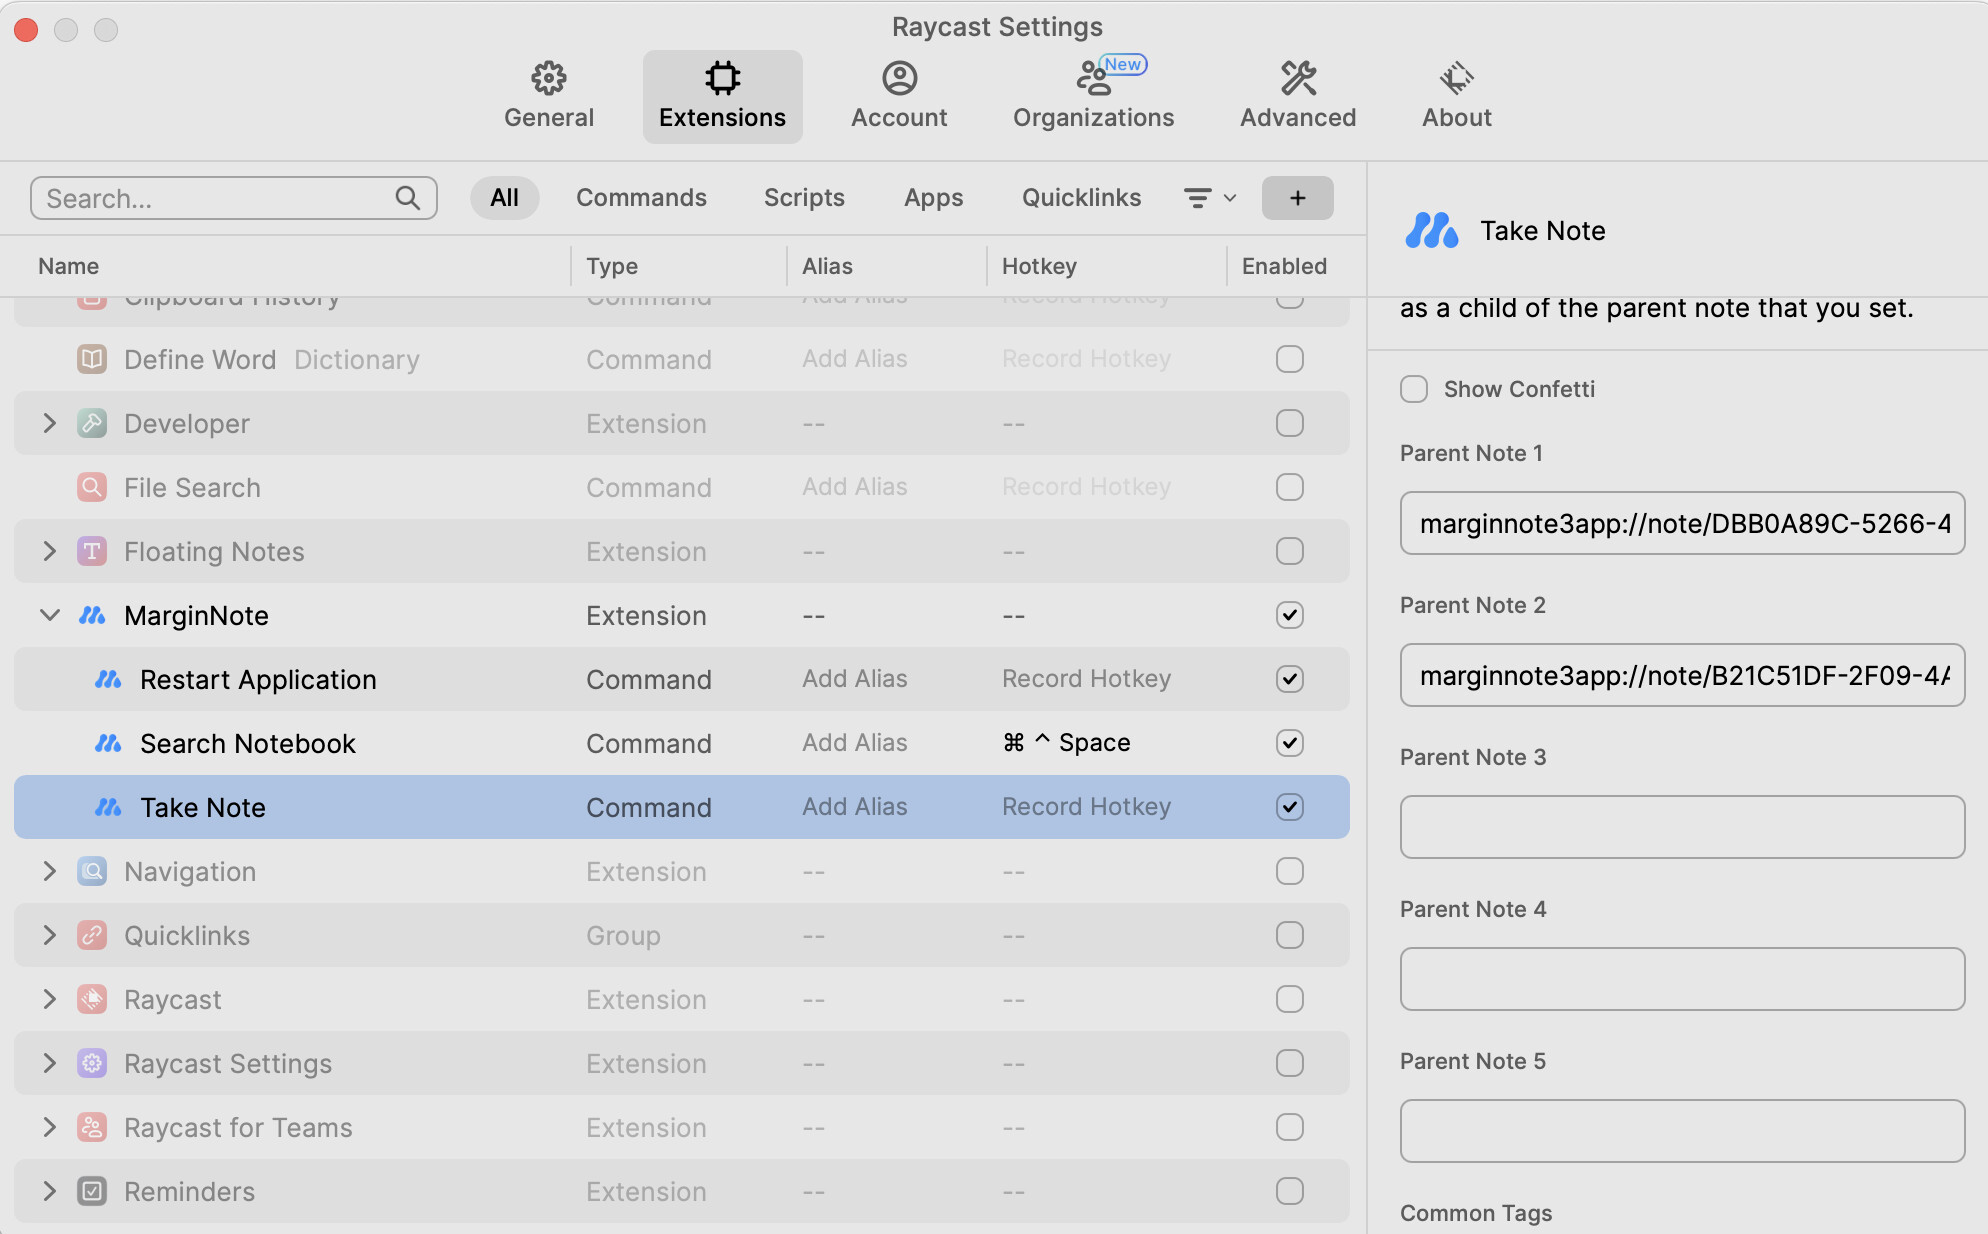The image size is (1988, 1234).
Task: Open the About tab
Action: [x=1457, y=96]
